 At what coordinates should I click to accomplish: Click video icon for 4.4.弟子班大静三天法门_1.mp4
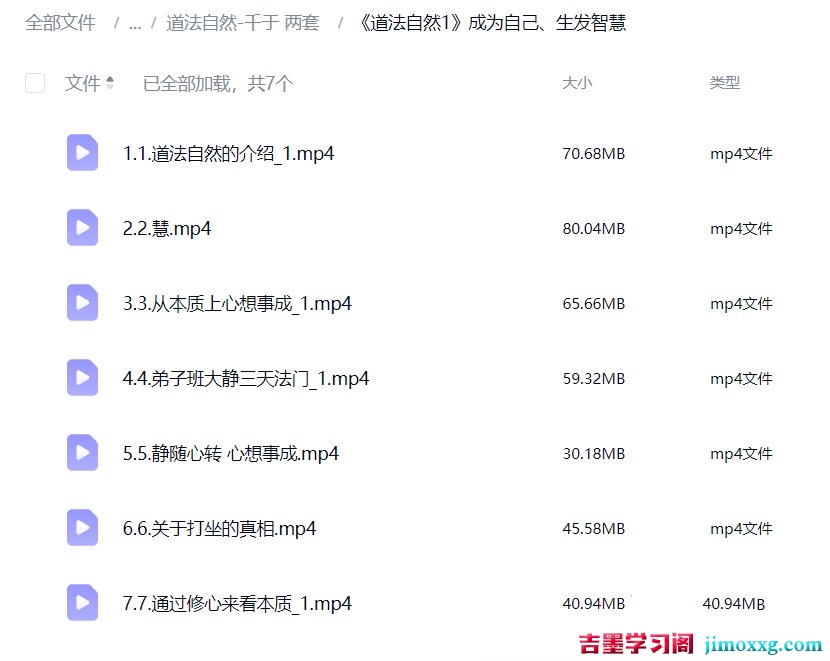click(82, 378)
